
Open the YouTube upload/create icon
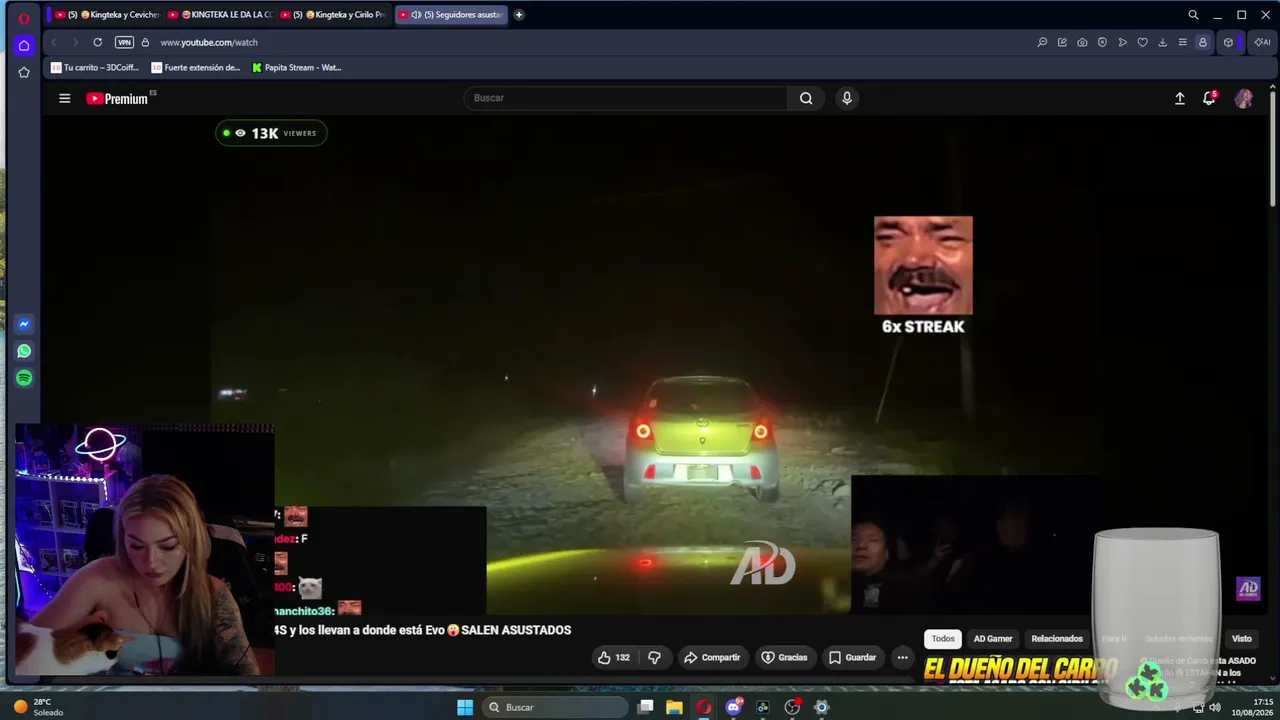point(1180,98)
